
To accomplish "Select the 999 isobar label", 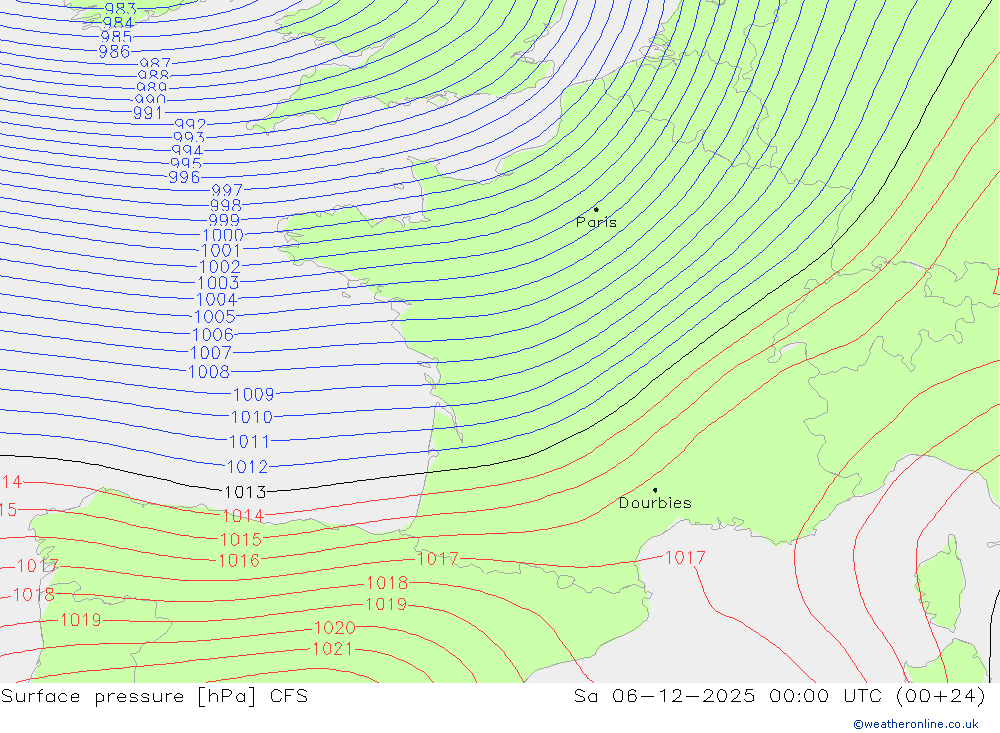I will pyautogui.click(x=224, y=221).
